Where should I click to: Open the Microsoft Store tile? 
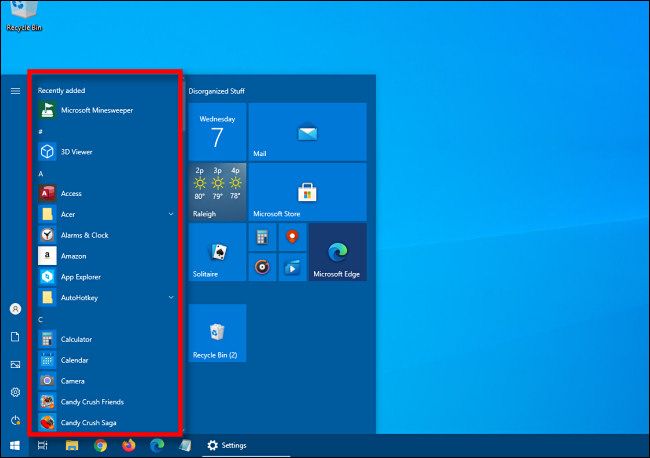pyautogui.click(x=307, y=191)
